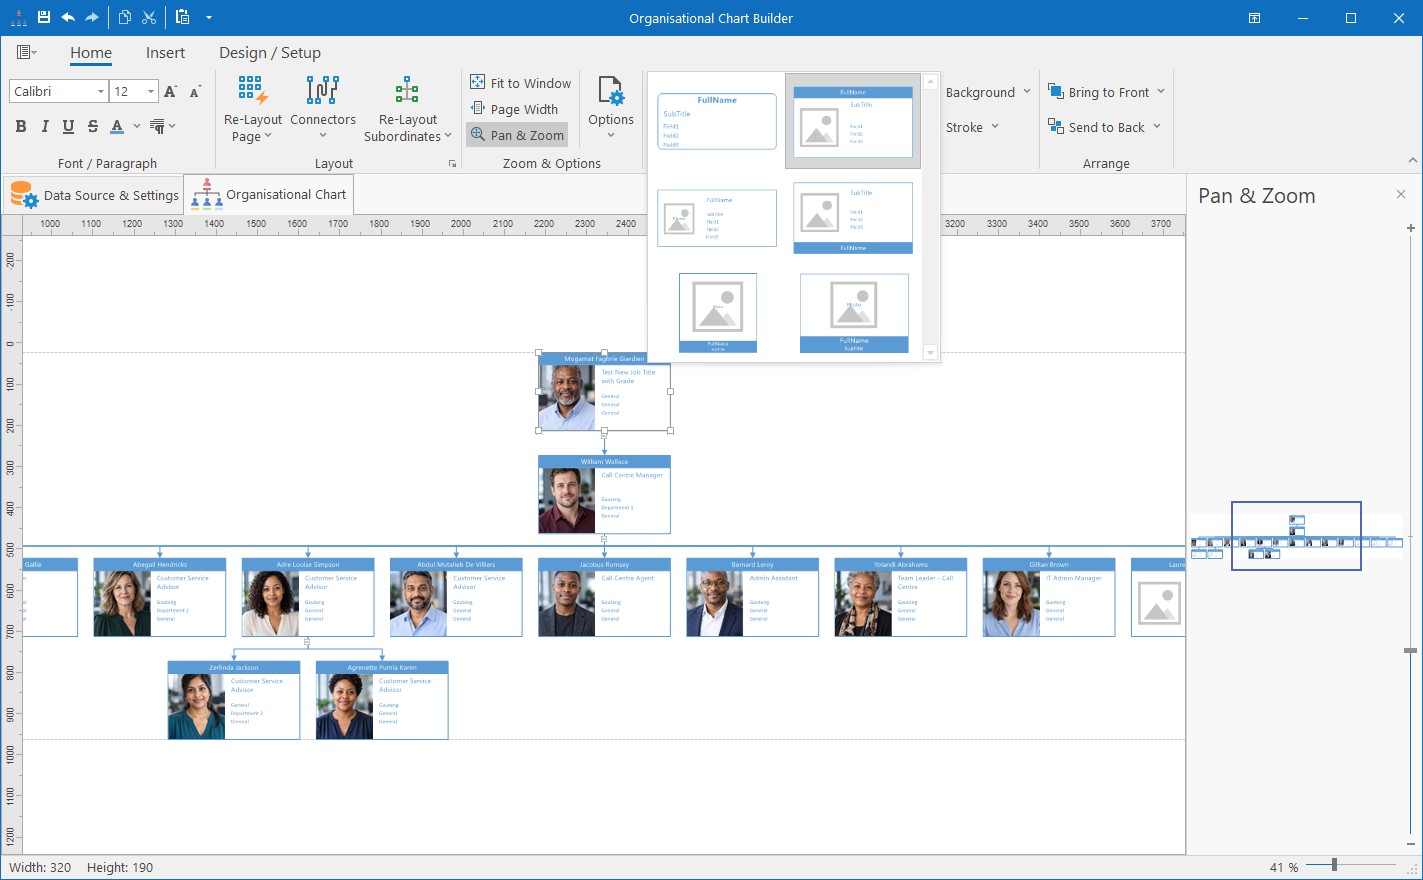Viewport: 1423px width, 880px height.
Task: Redo the last undone action
Action: (x=92, y=17)
